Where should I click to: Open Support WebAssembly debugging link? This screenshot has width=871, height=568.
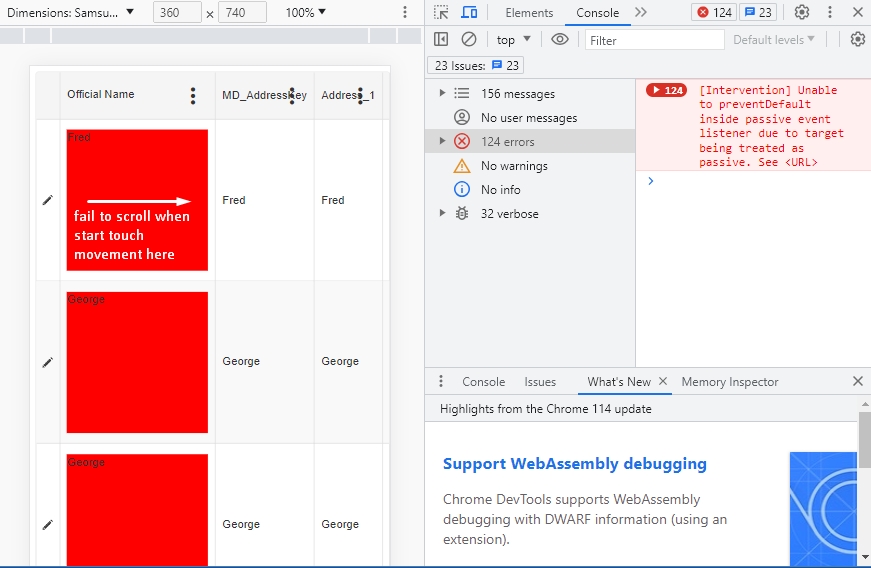[574, 464]
